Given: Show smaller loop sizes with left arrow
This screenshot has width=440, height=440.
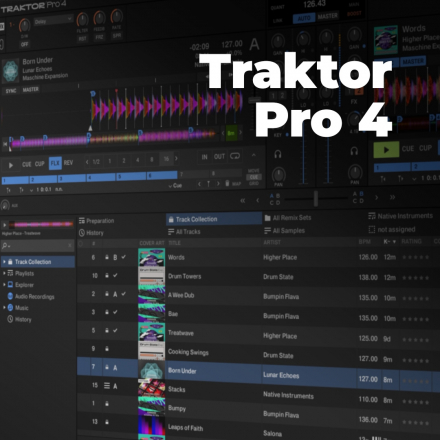Looking at the screenshot, I should [x=87, y=162].
